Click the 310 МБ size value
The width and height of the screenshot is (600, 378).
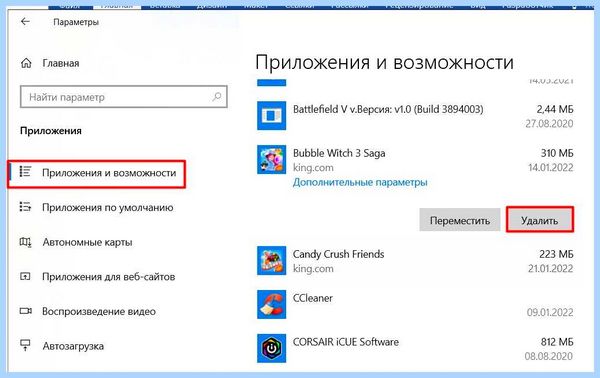click(x=557, y=153)
